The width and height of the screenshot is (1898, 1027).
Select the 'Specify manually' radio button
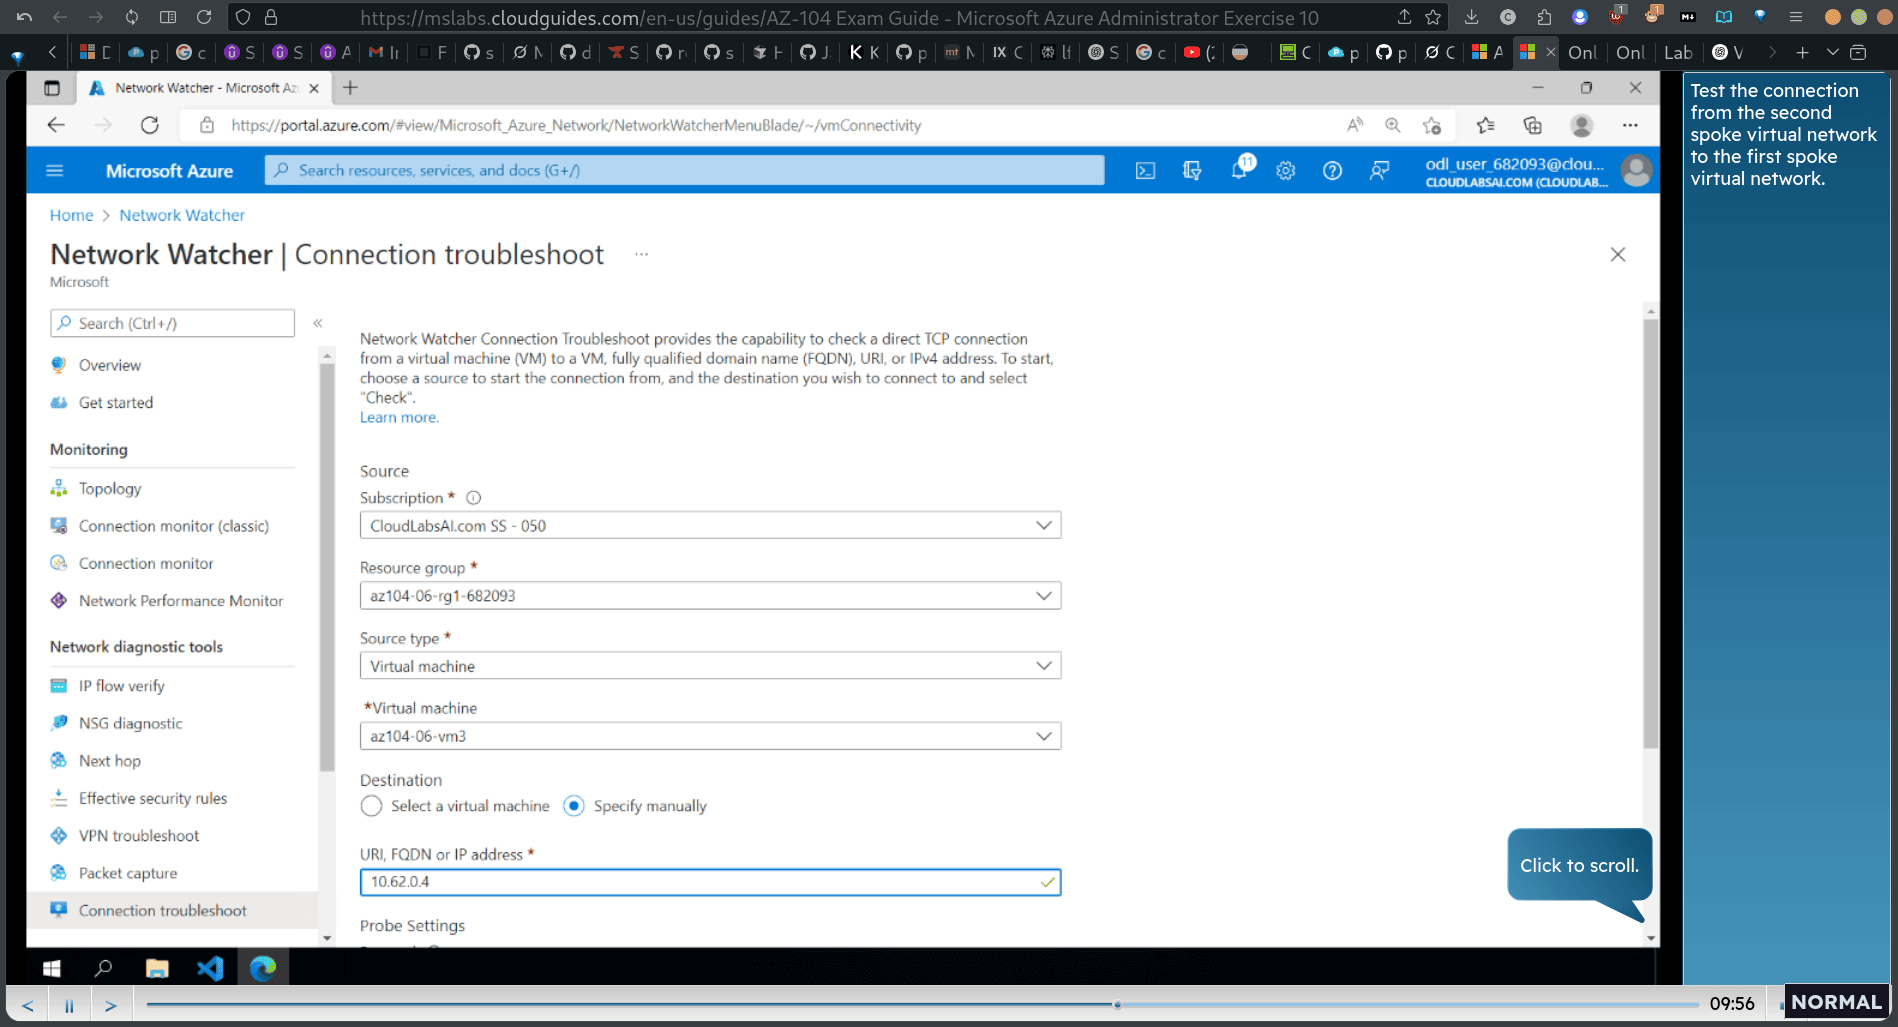tap(574, 806)
